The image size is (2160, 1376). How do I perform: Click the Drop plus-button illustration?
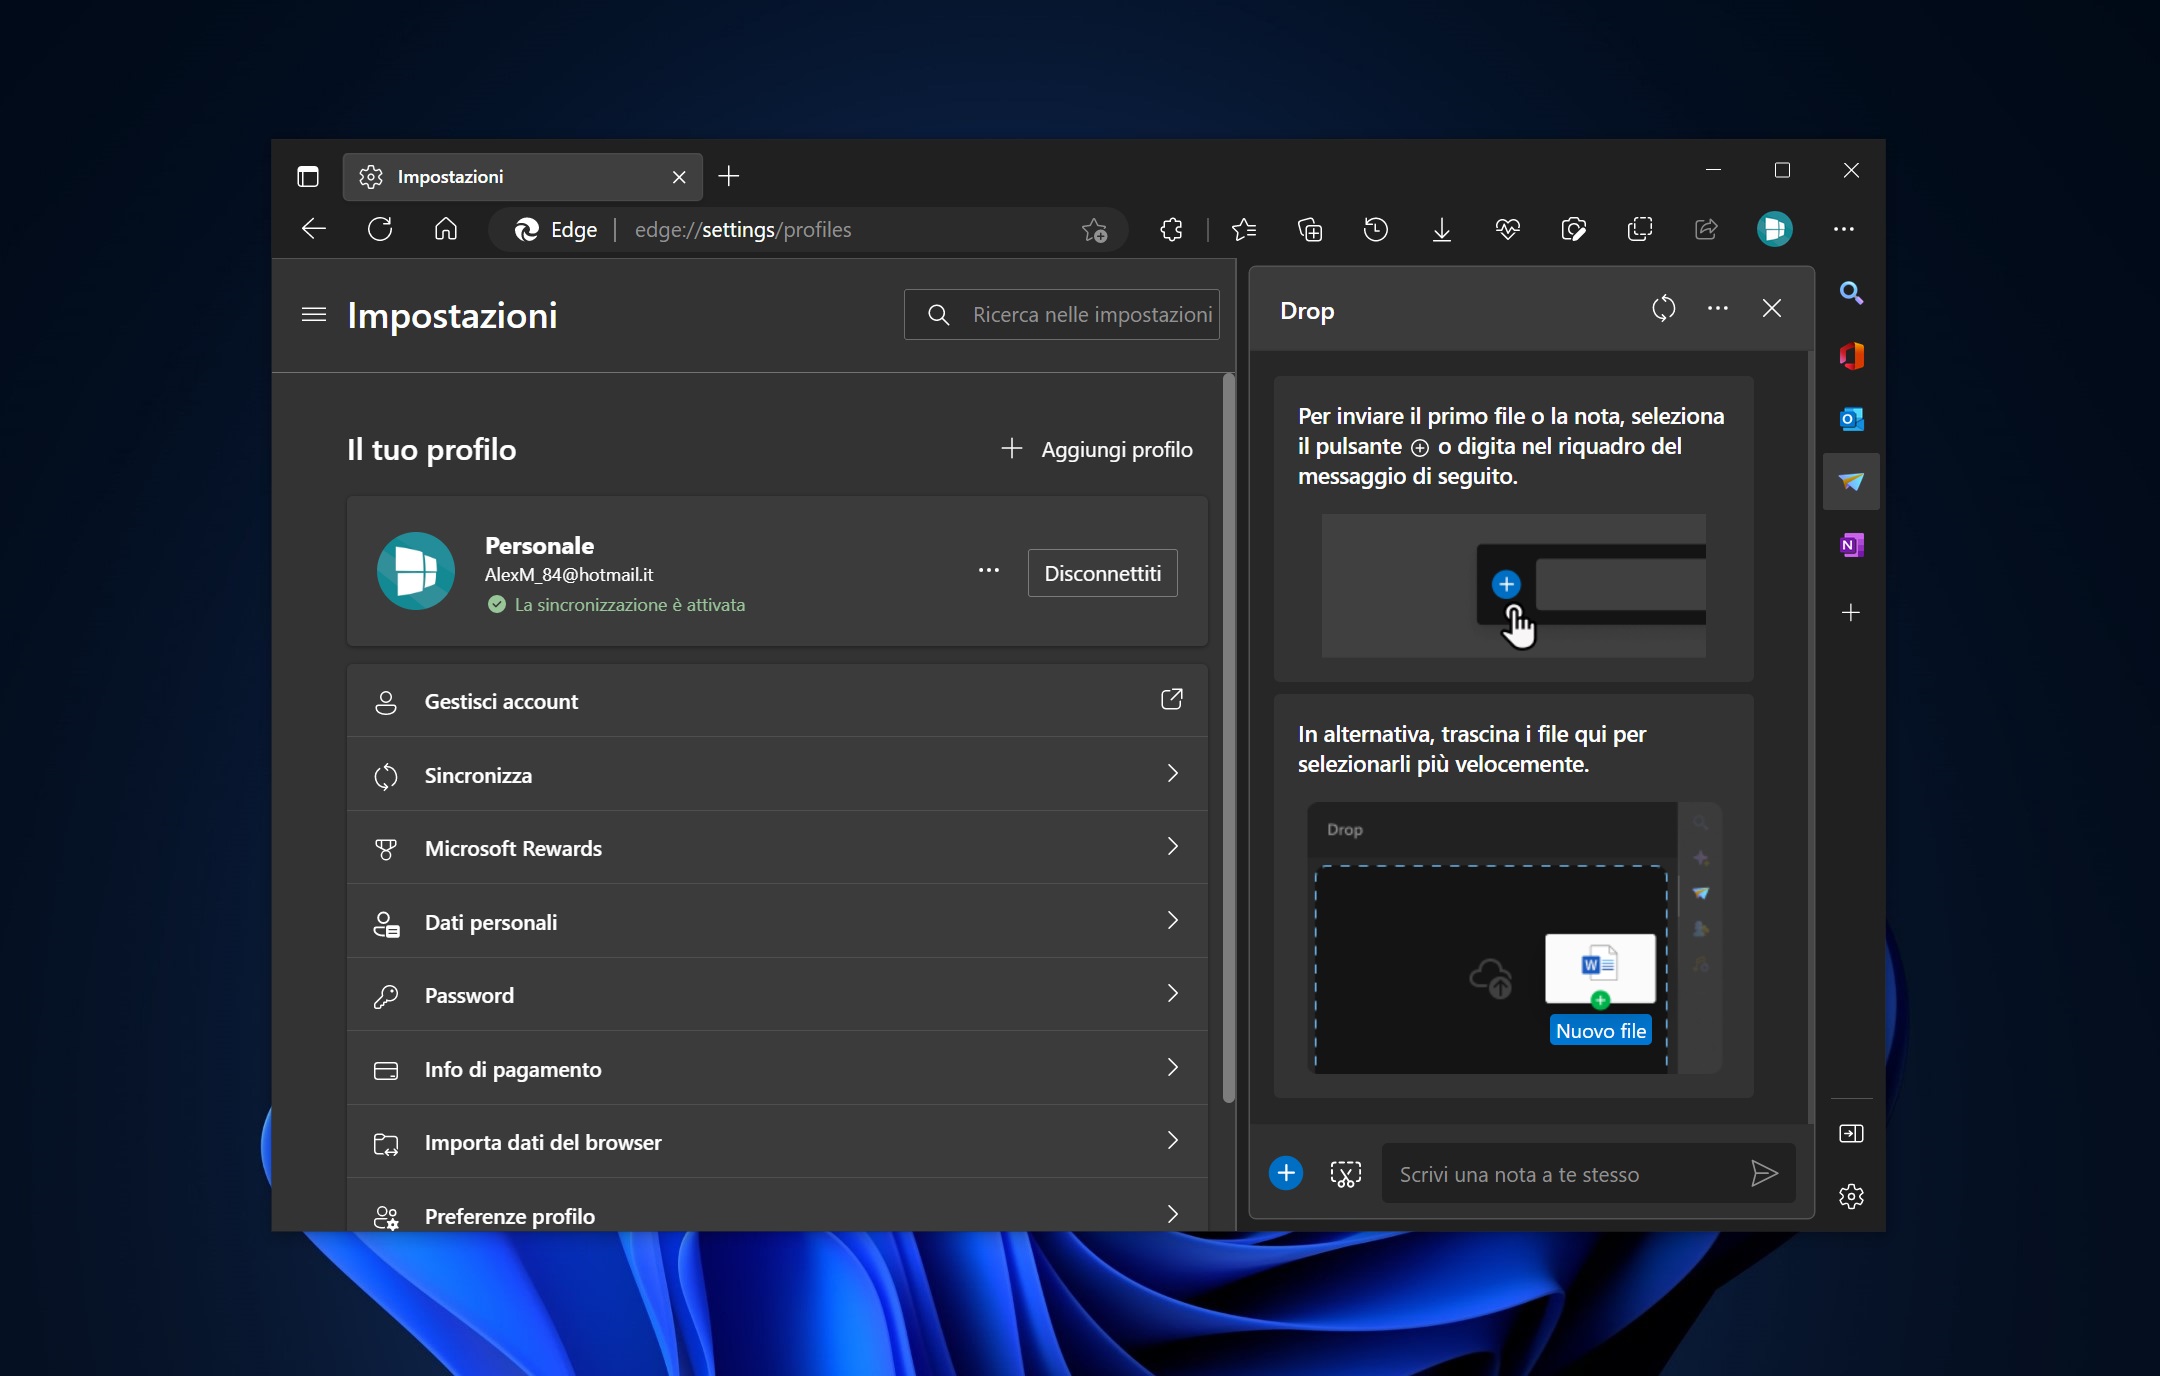(1514, 586)
